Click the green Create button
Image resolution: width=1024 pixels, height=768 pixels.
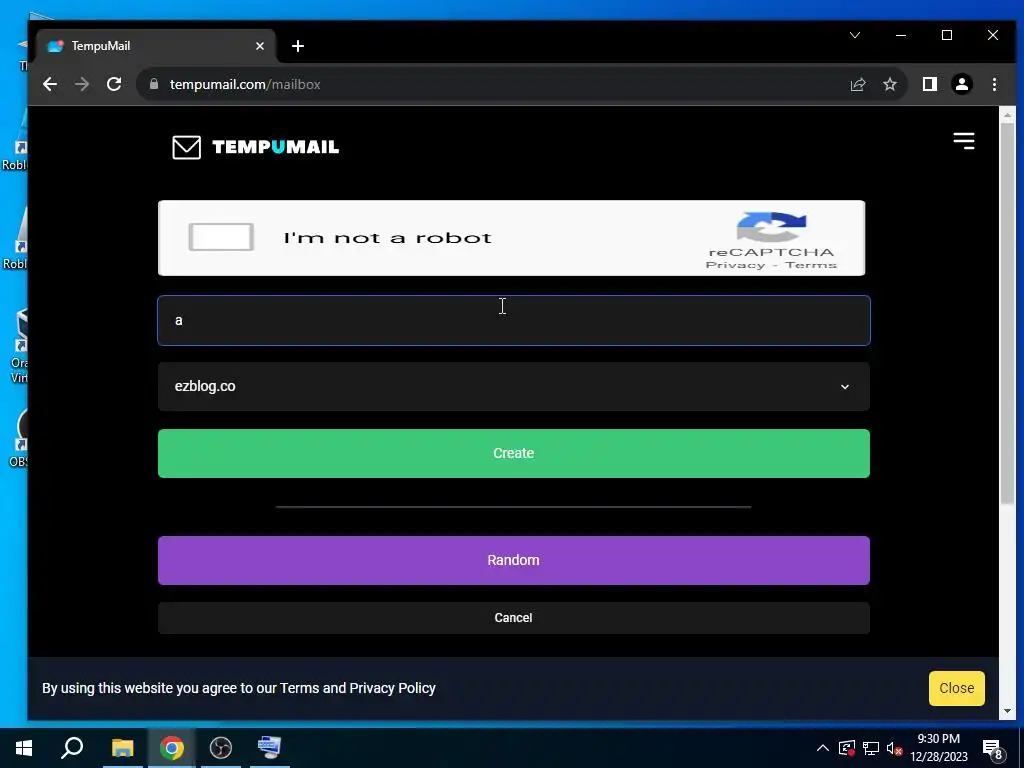(x=513, y=453)
